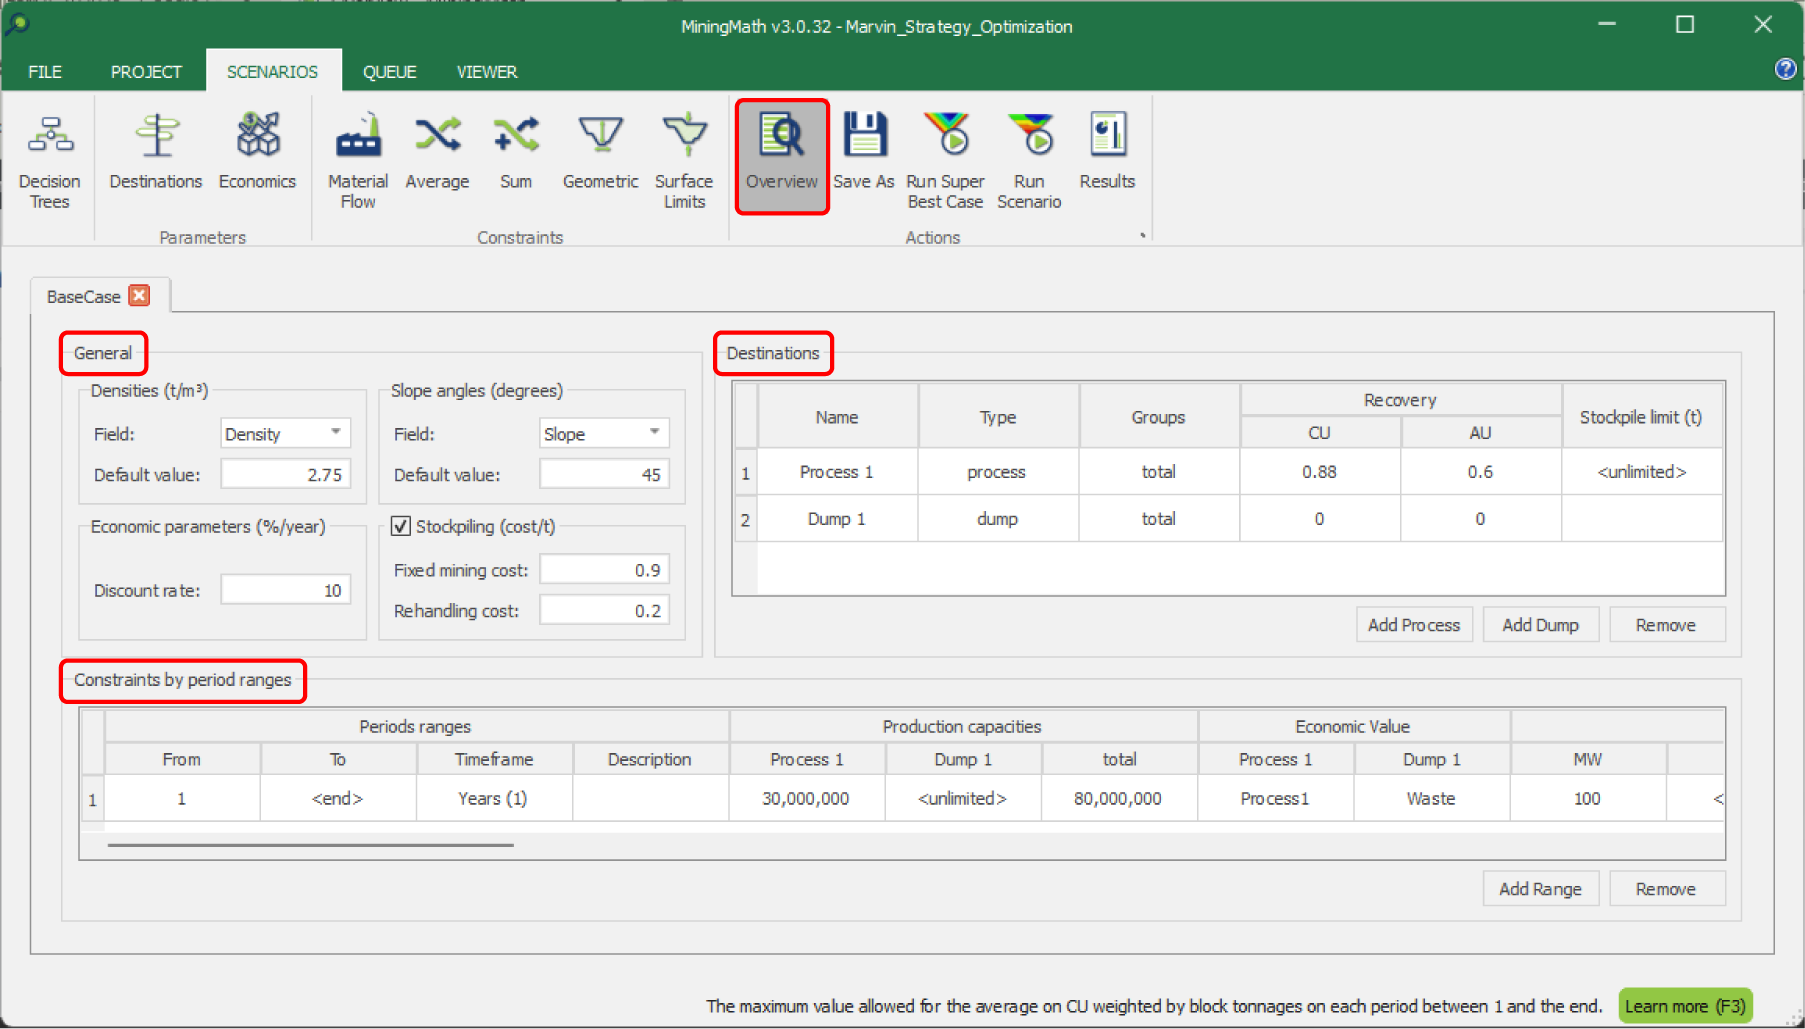This screenshot has width=1805, height=1029.
Task: Expand the Slope field dropdown
Action: (655, 433)
